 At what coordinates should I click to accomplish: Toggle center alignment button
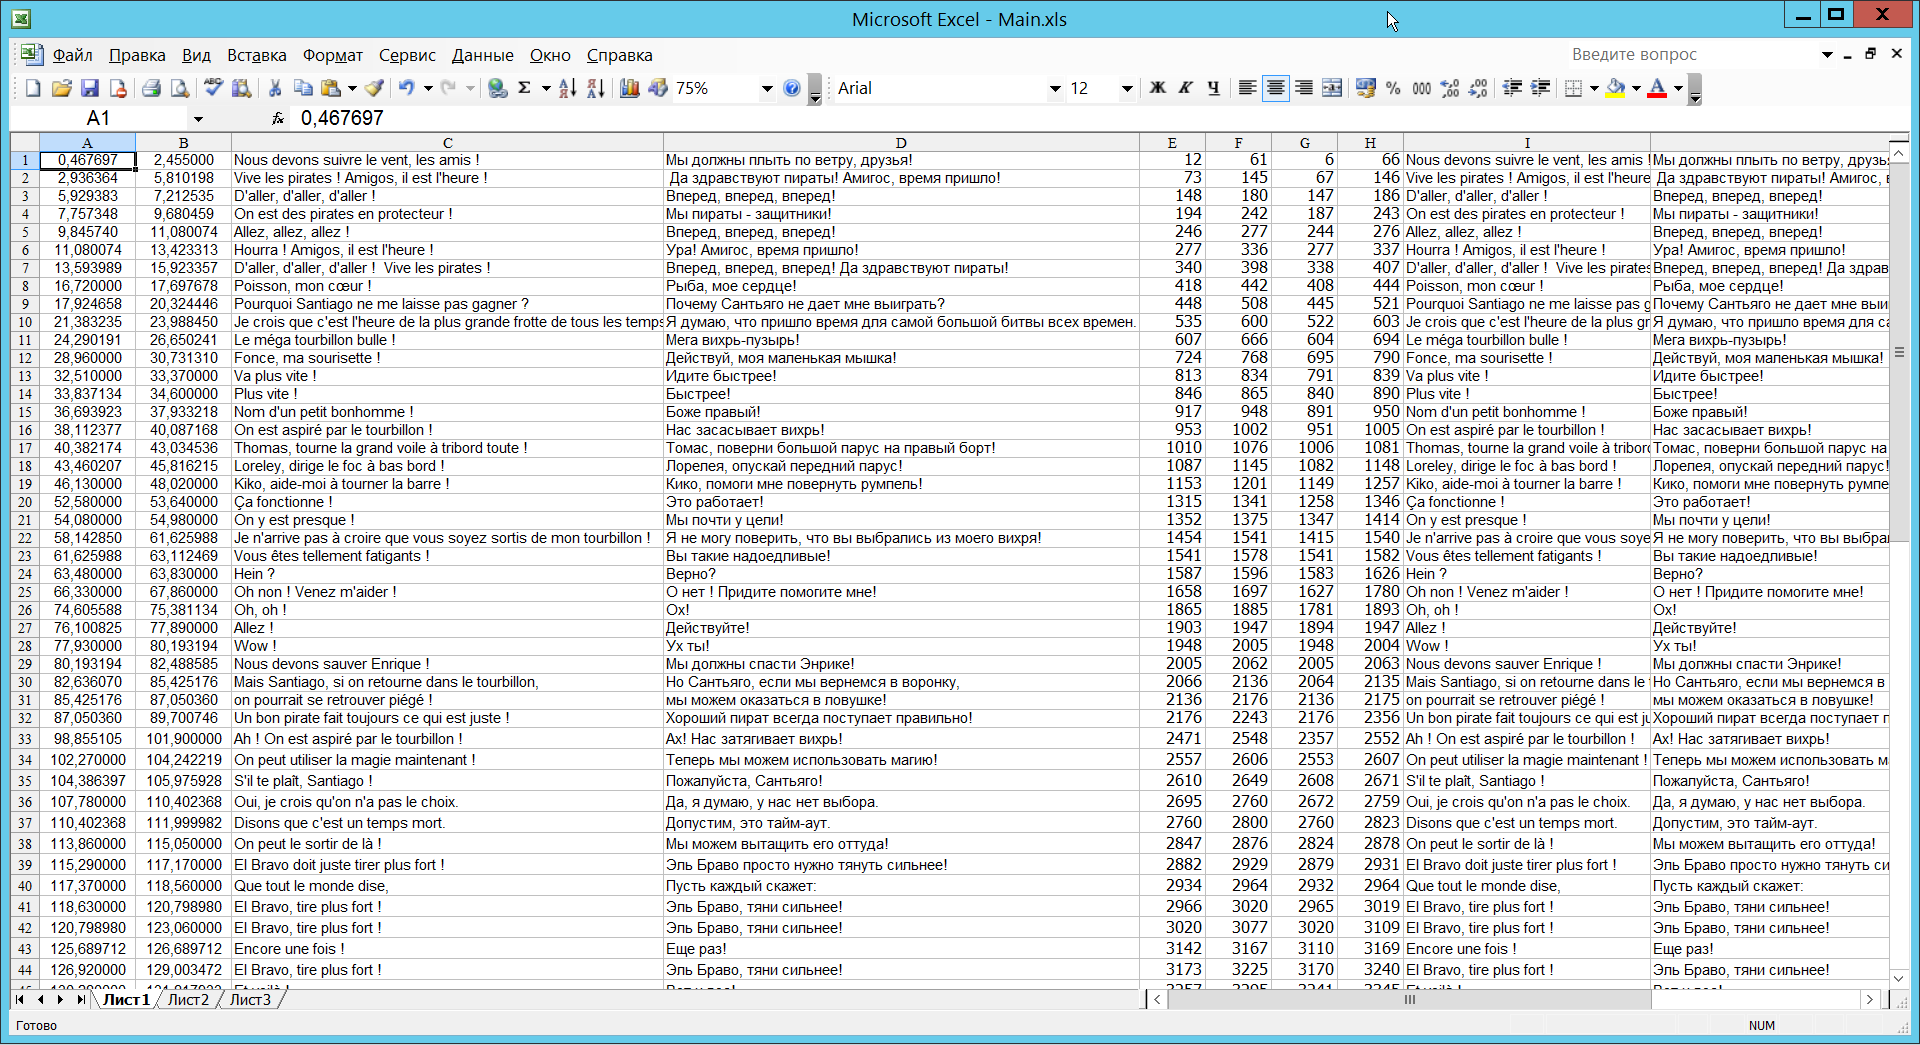tap(1276, 89)
